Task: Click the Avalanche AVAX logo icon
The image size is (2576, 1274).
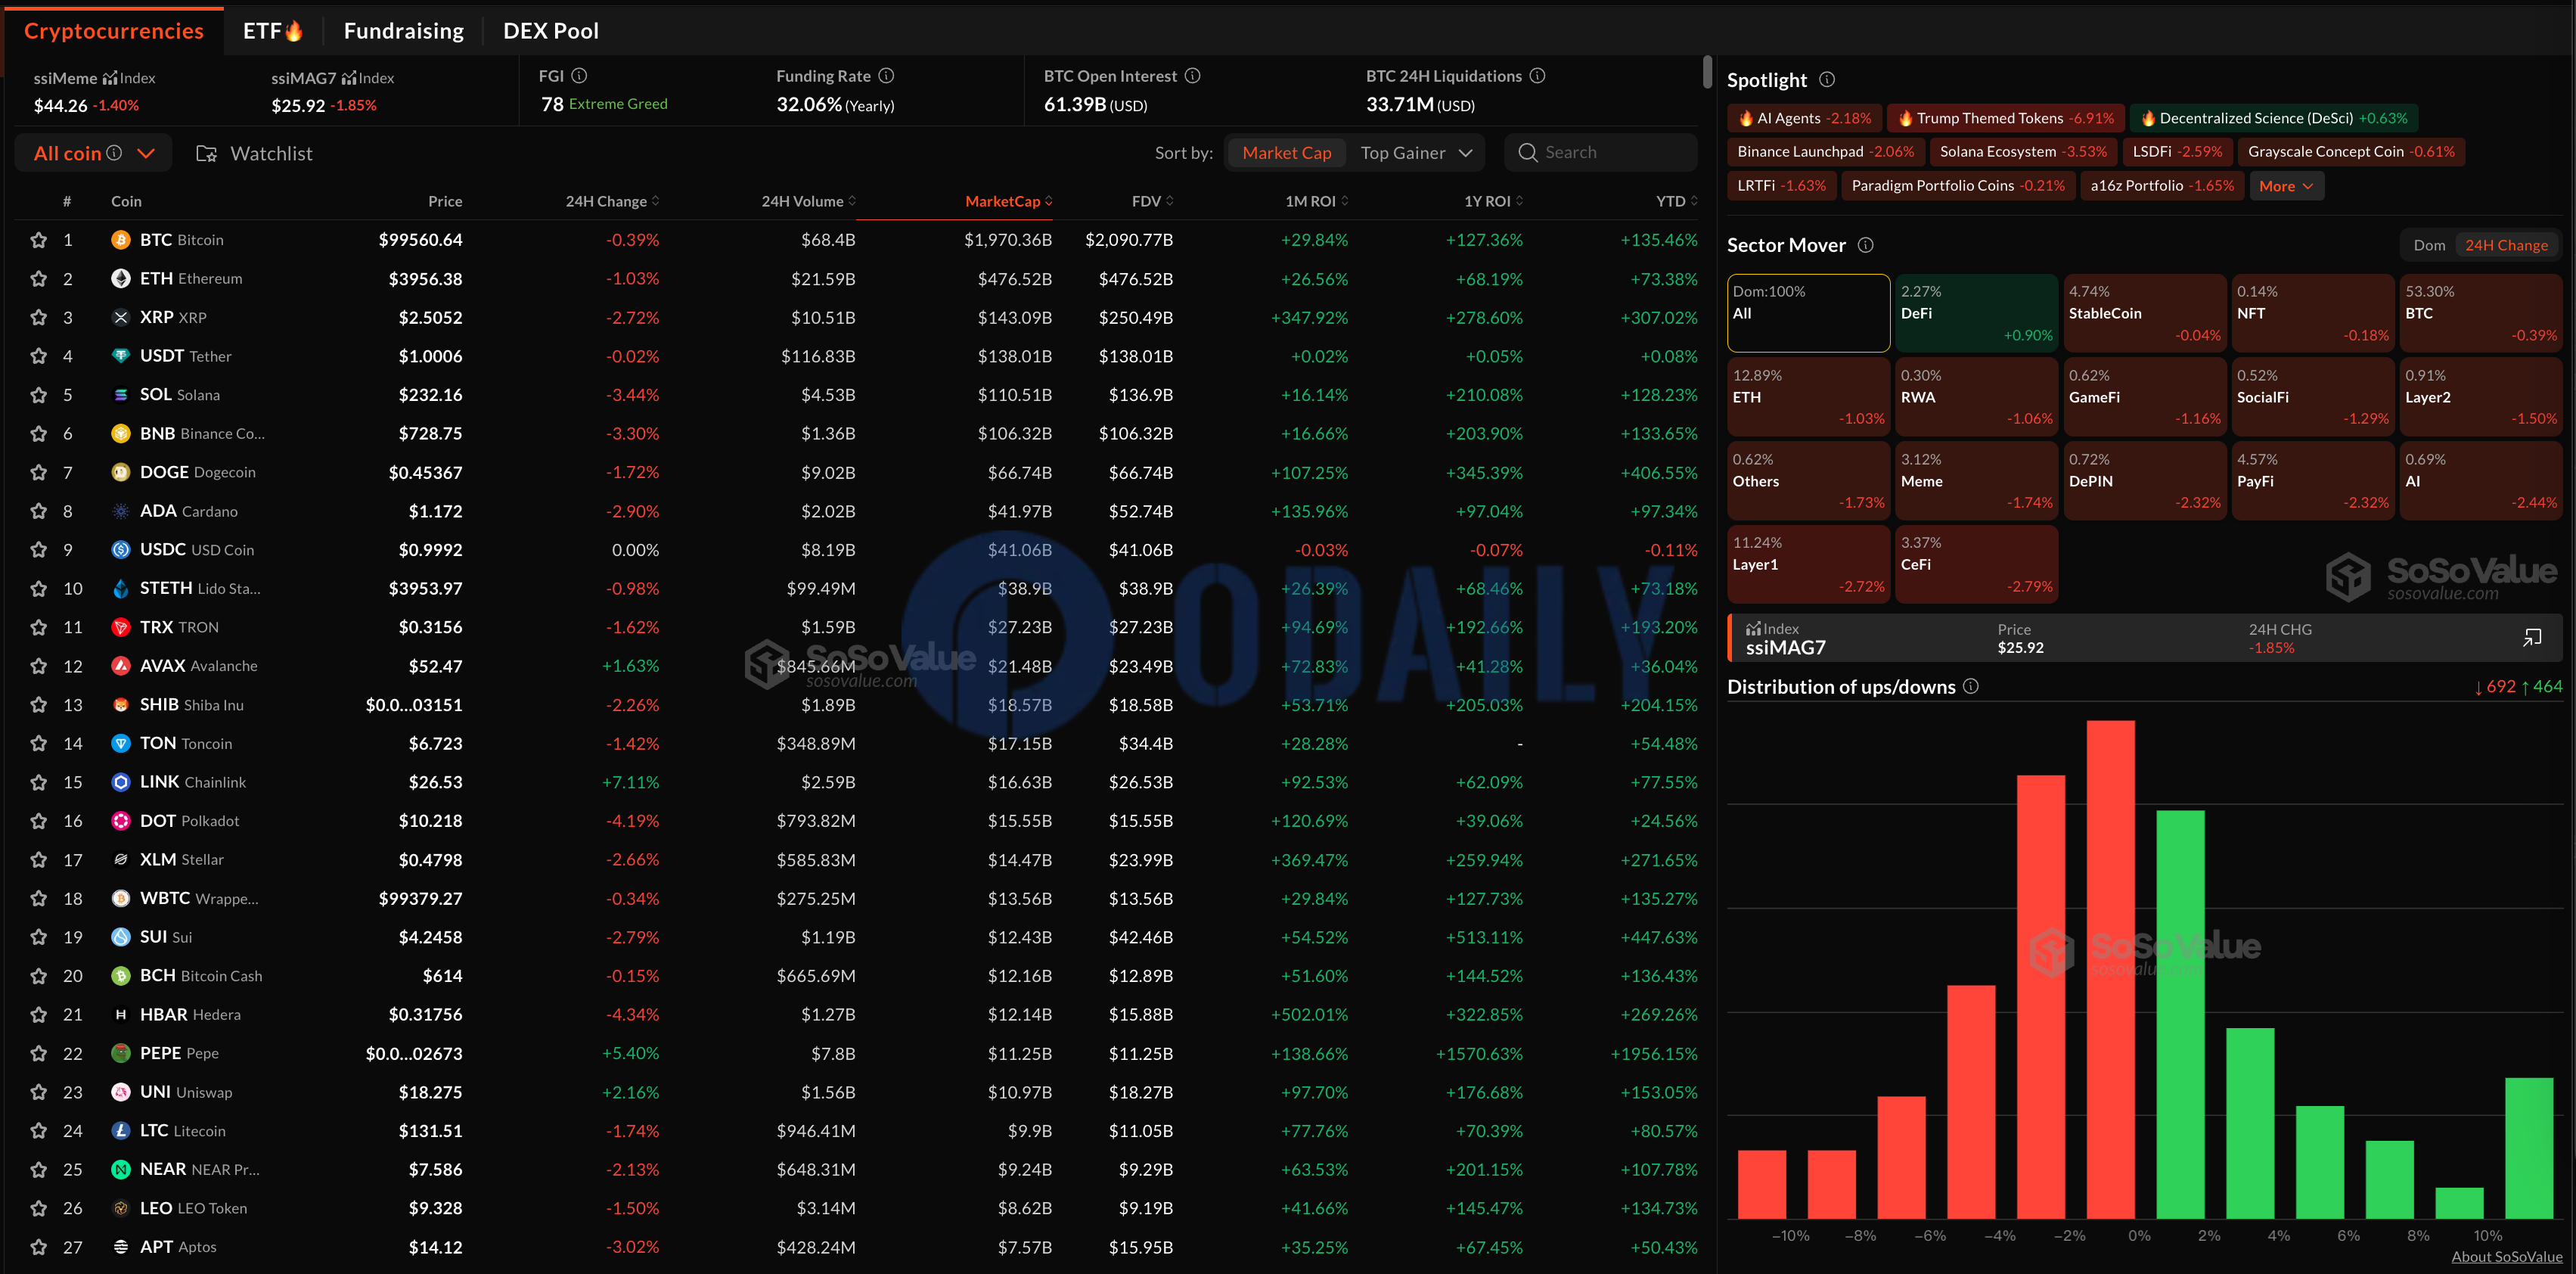Action: tap(121, 666)
